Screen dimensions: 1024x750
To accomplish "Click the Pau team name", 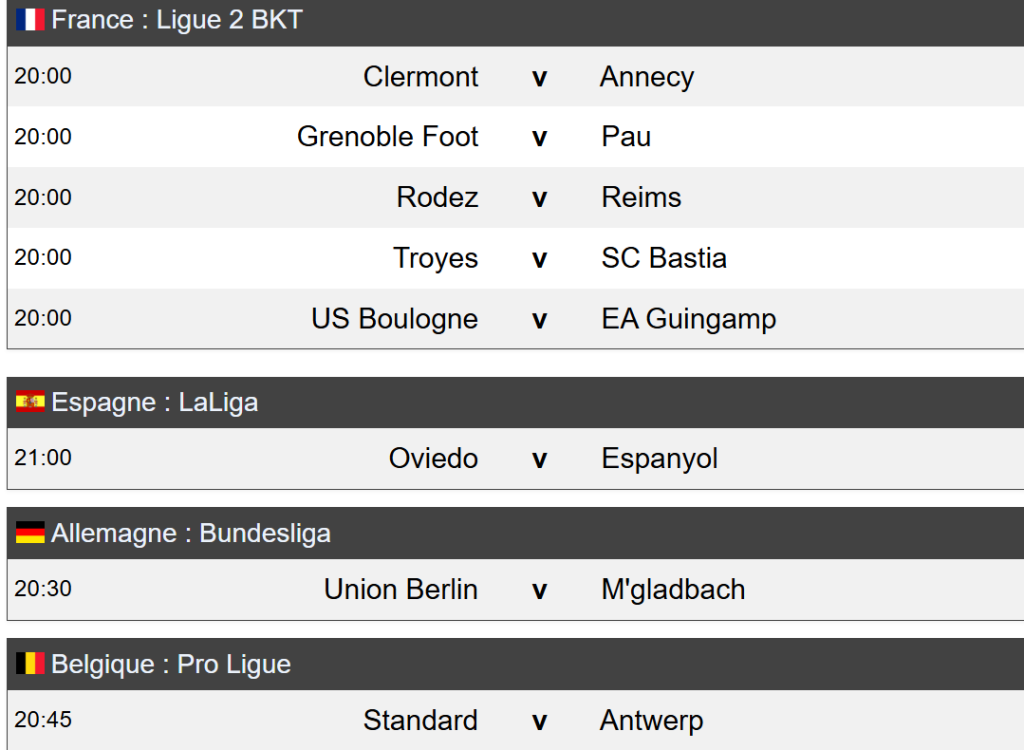I will pos(626,137).
